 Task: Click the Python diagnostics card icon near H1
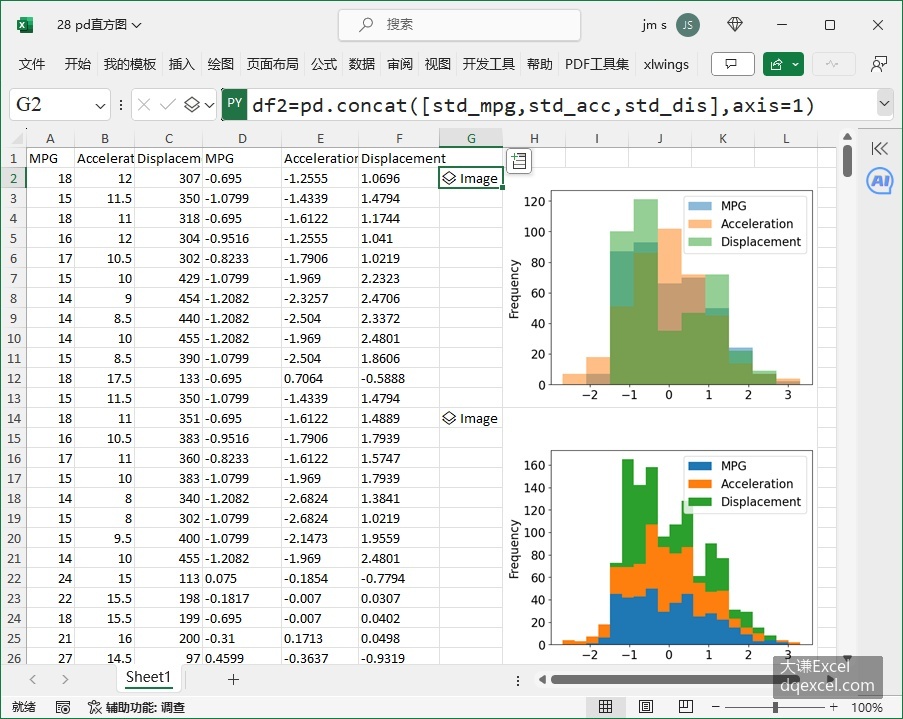(519, 161)
